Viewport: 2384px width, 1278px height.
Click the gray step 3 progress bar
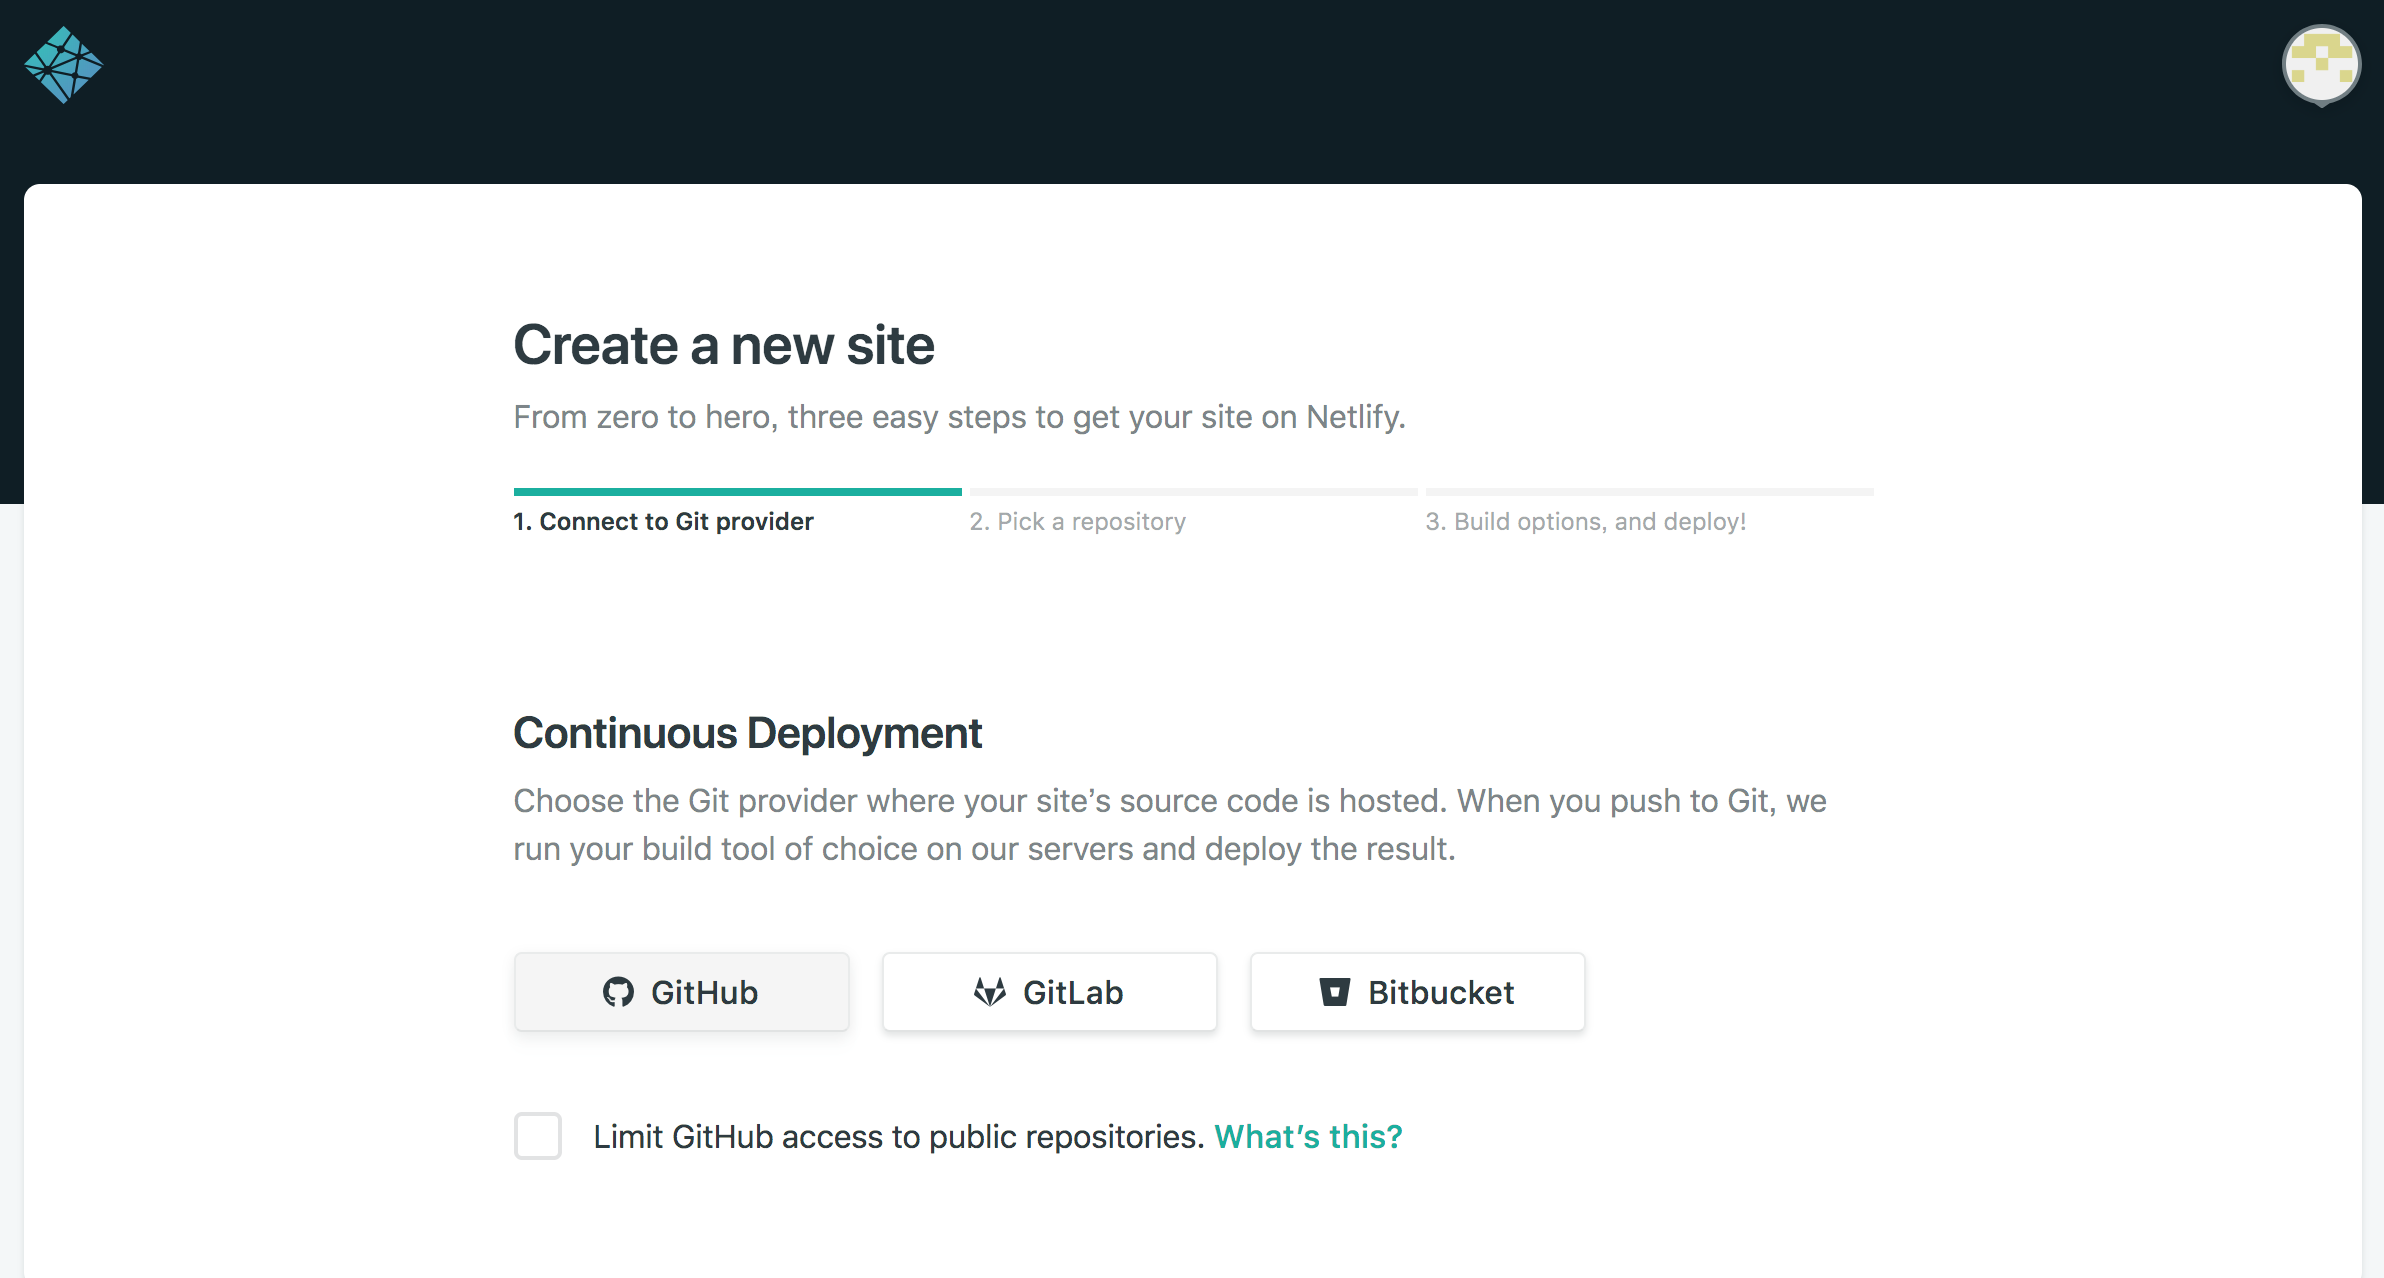tap(1649, 492)
